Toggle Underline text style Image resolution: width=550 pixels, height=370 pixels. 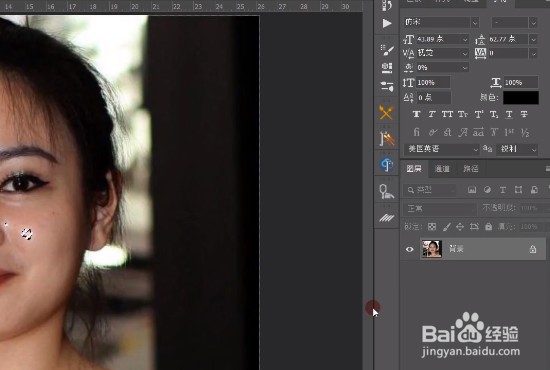coord(509,114)
